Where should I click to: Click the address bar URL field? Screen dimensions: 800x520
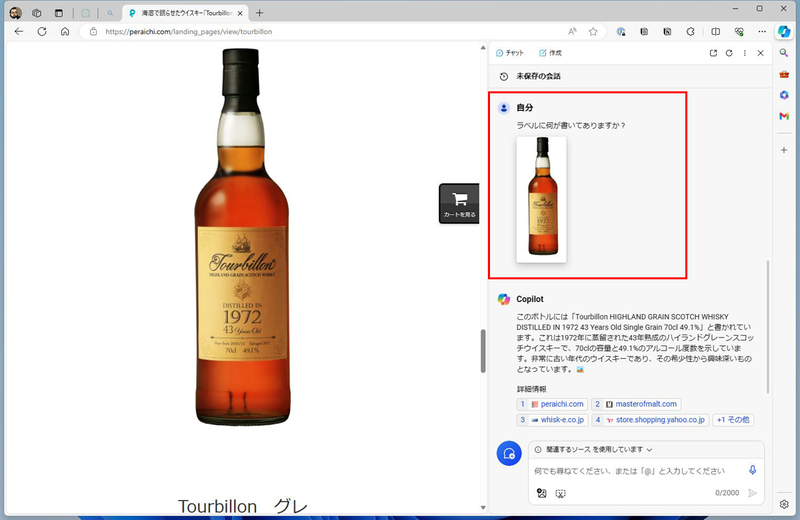pyautogui.click(x=327, y=32)
